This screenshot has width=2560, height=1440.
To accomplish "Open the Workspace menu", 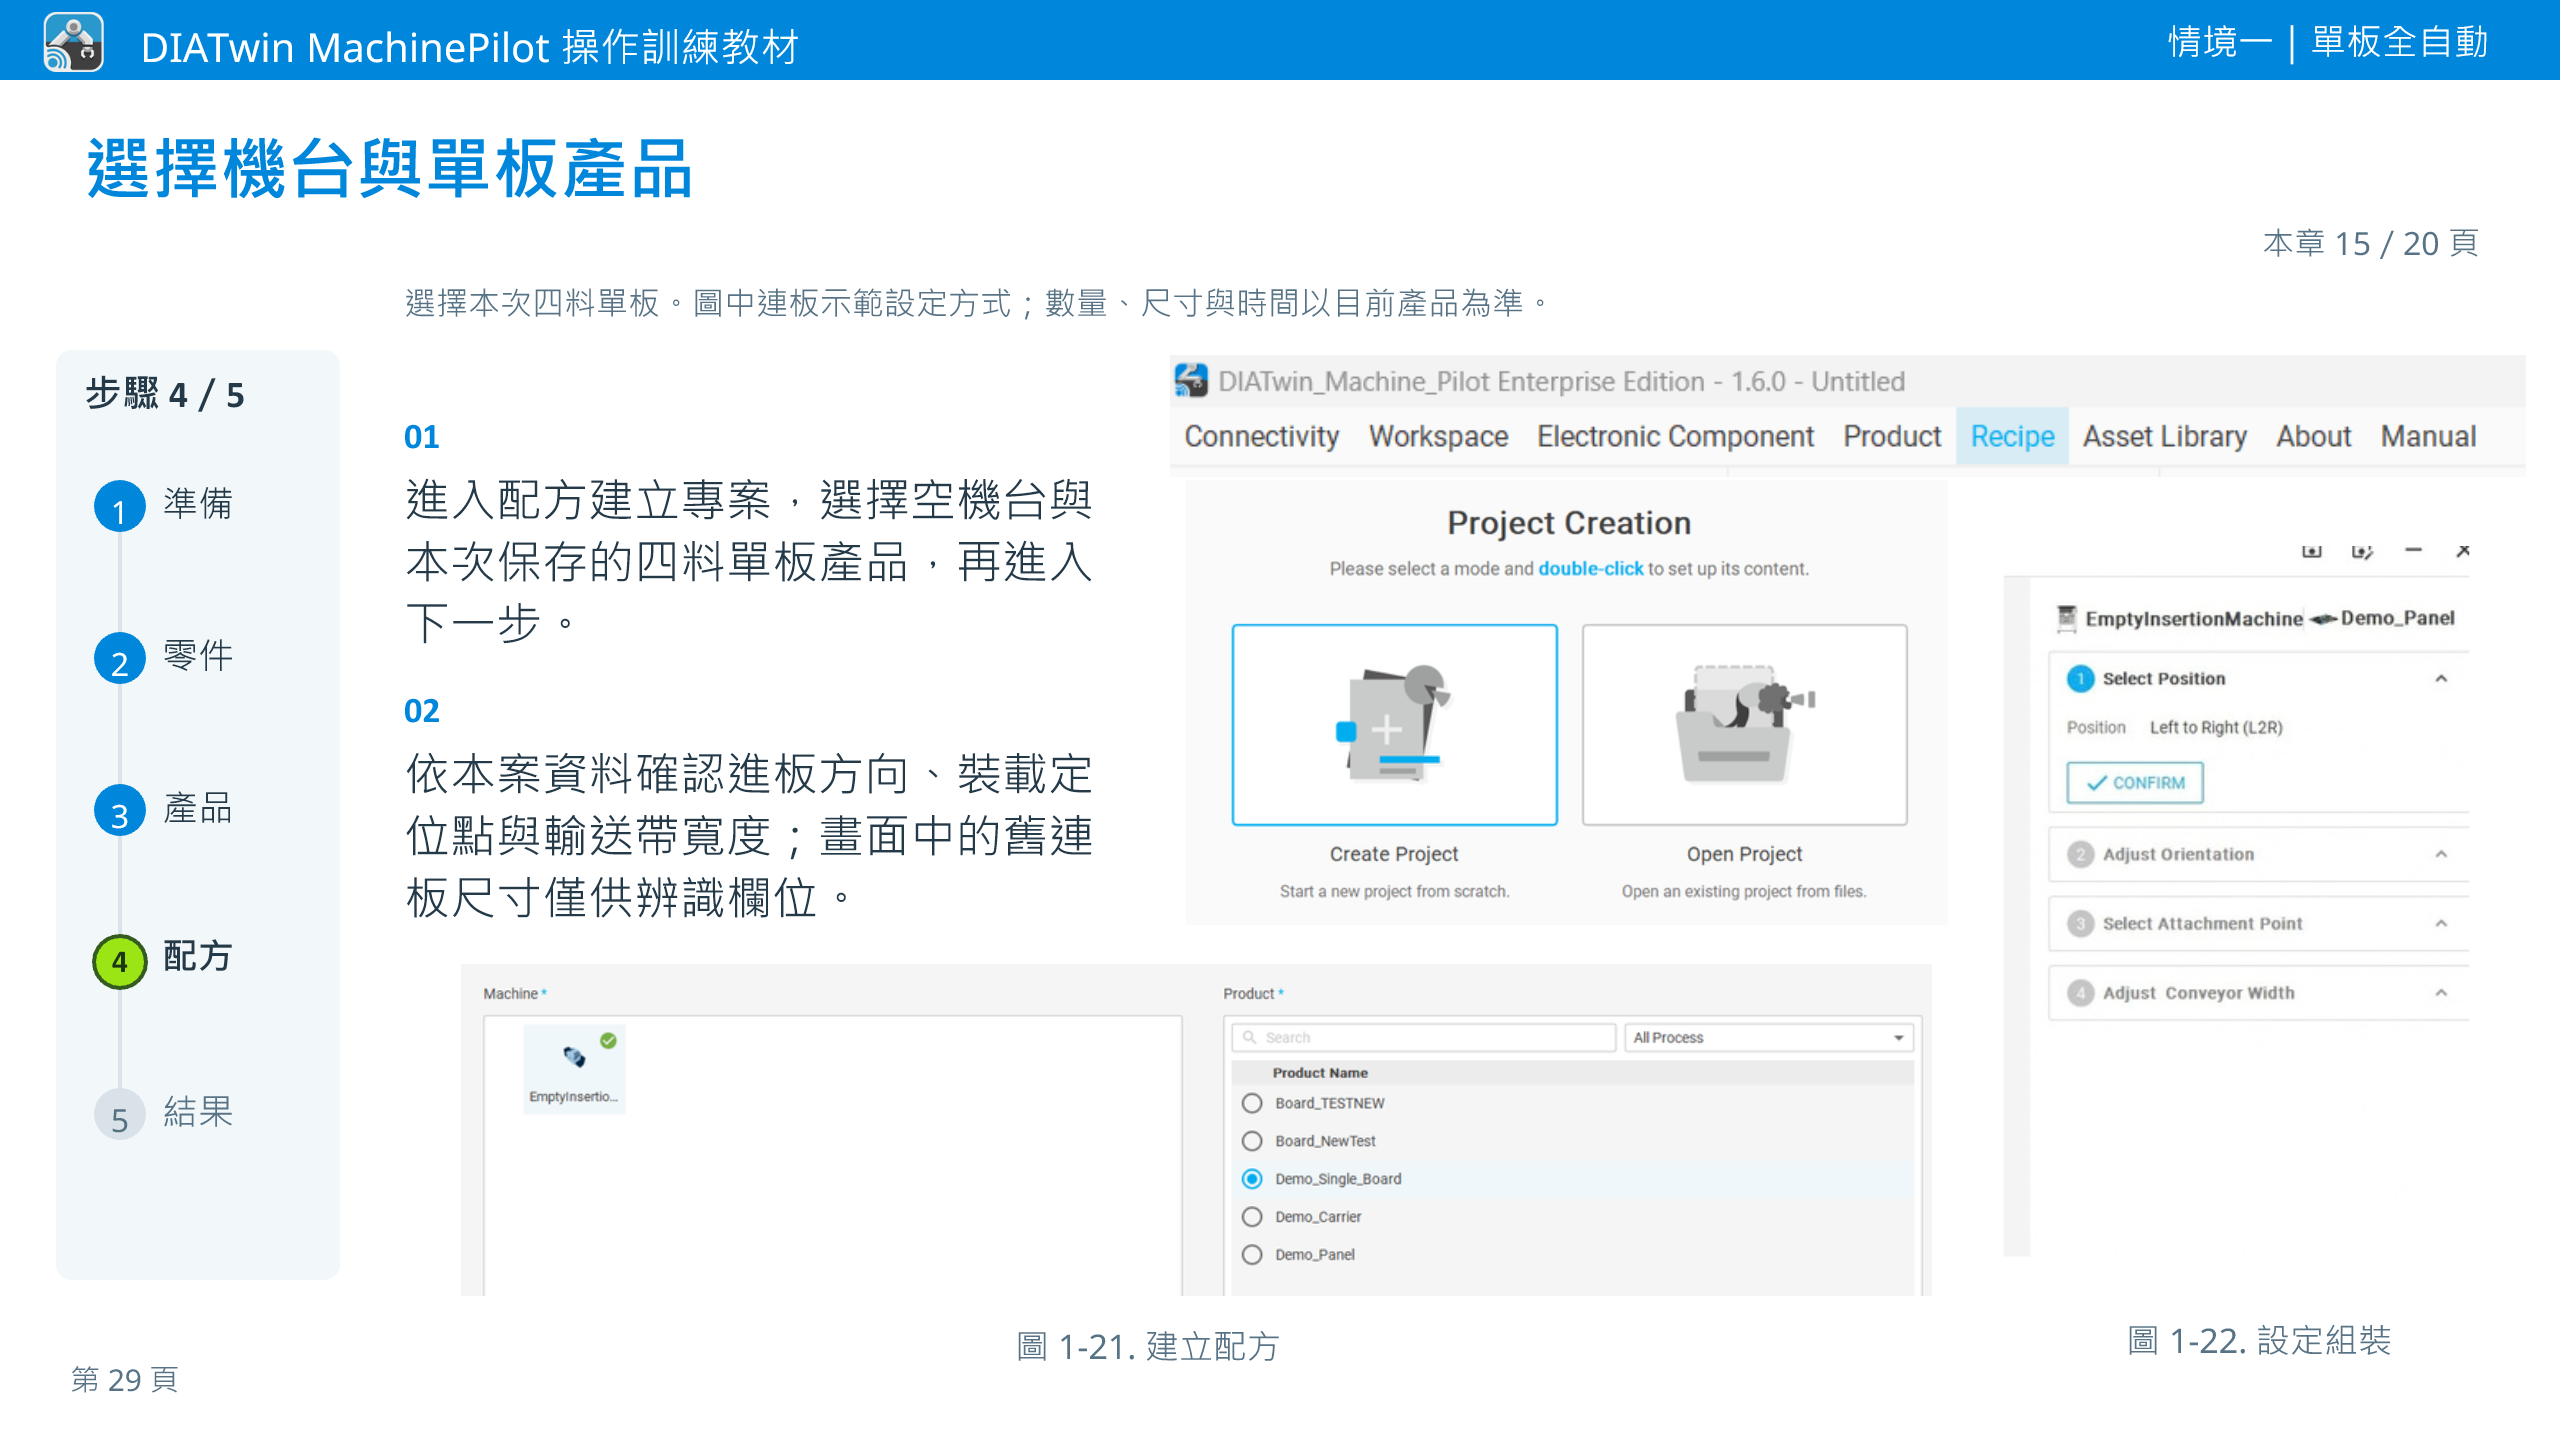I will coord(1438,436).
